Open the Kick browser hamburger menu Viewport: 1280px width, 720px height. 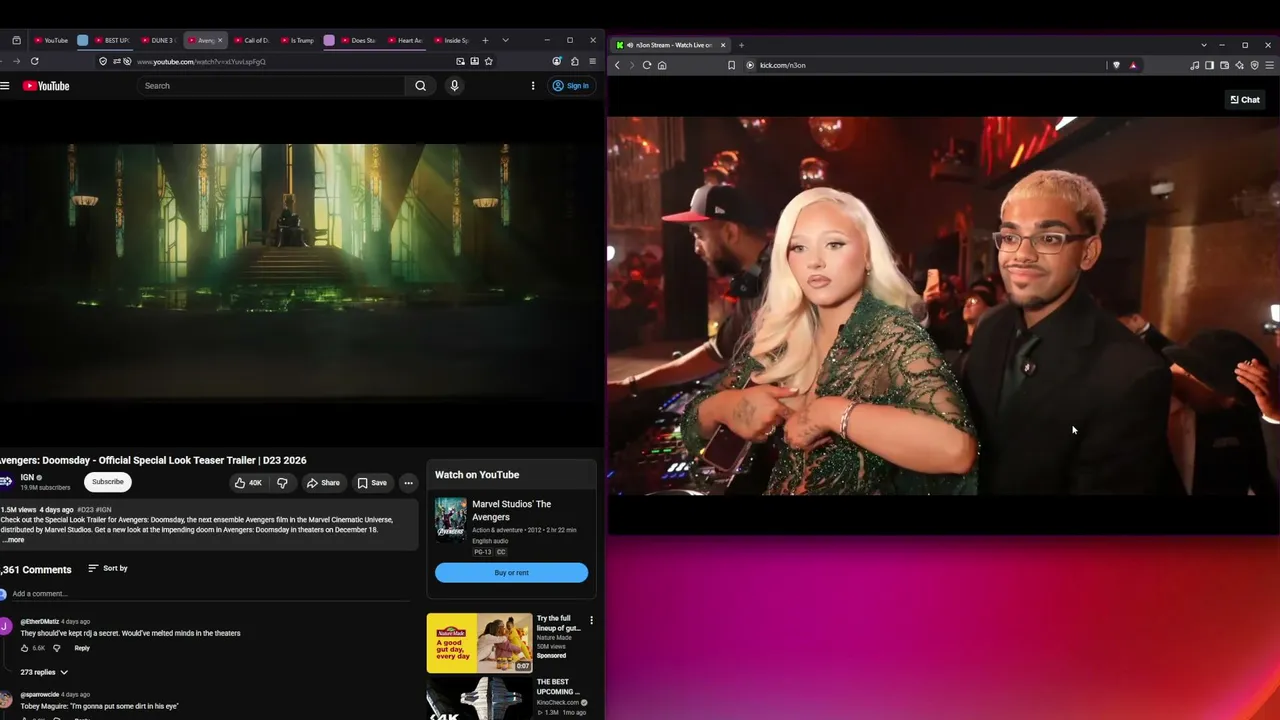pyautogui.click(x=1270, y=65)
